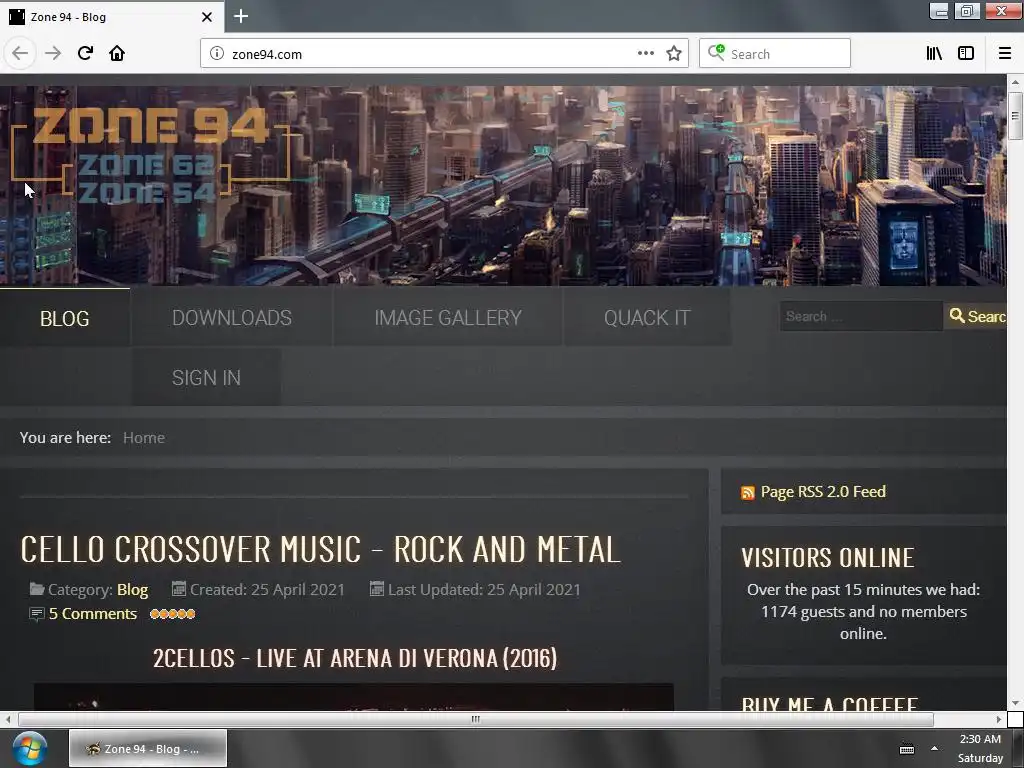The image size is (1024, 768).
Task: Open page actions three-dot menu
Action: [x=645, y=54]
